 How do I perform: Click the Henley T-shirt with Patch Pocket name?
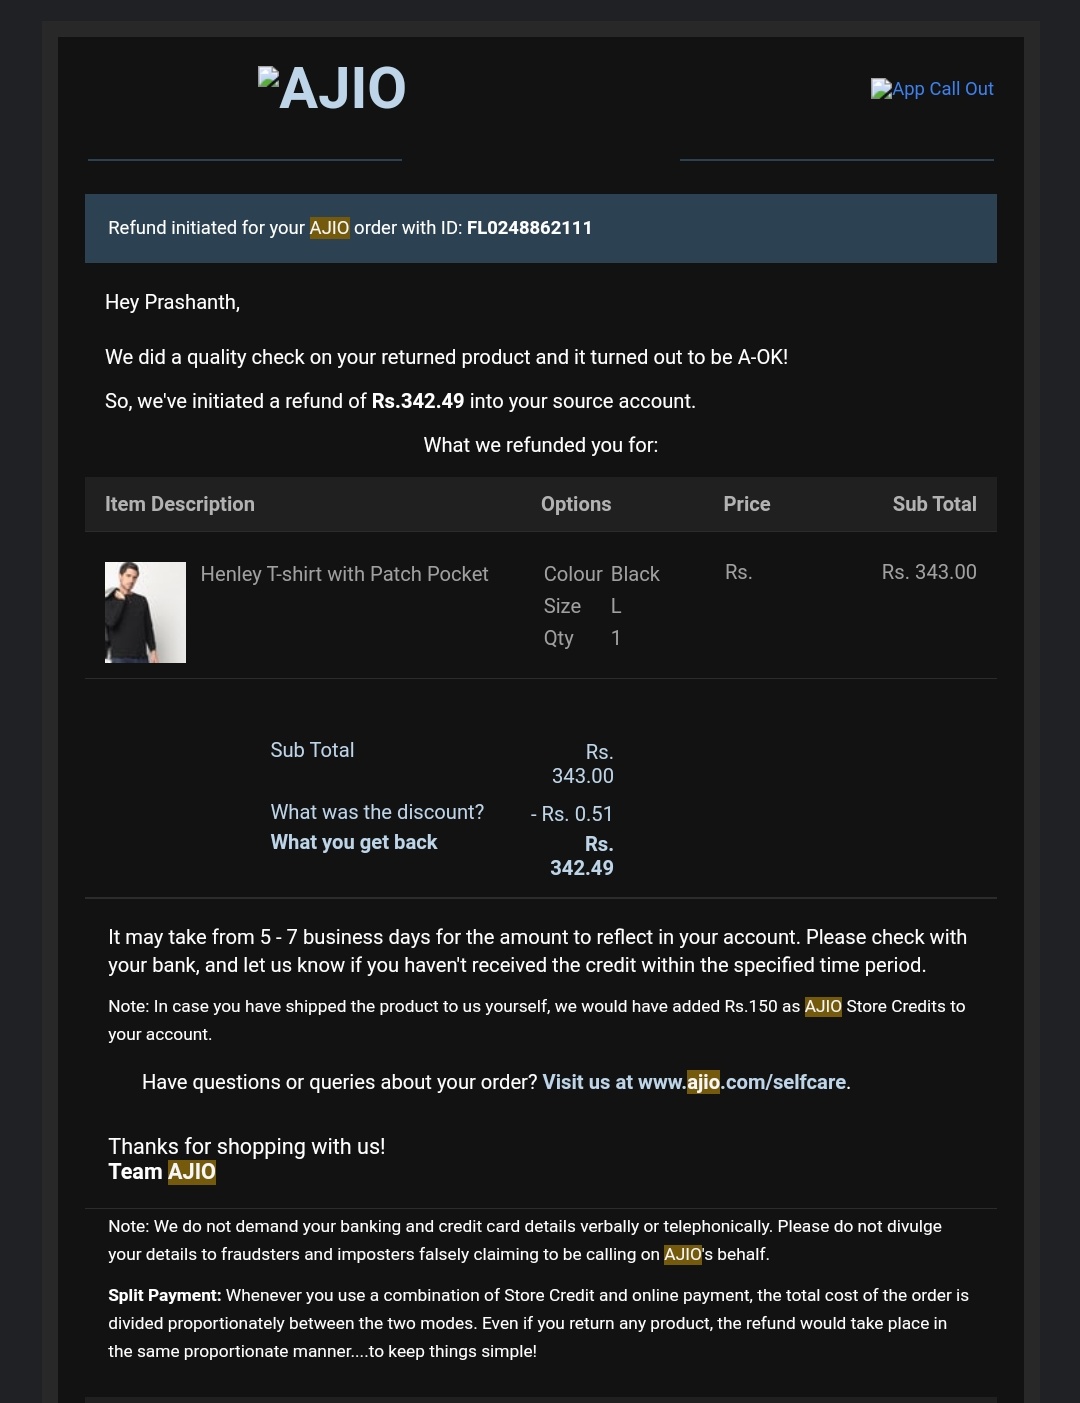344,574
